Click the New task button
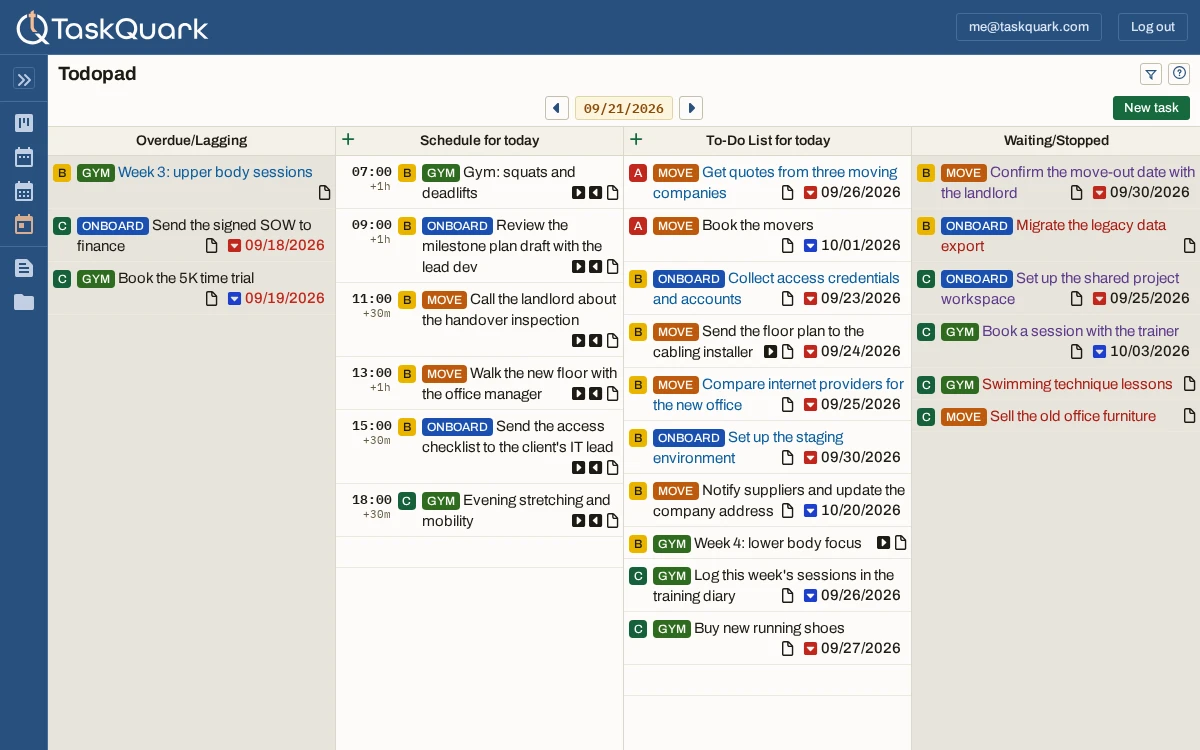Screen dimensions: 1200x750 [x=1151, y=108]
